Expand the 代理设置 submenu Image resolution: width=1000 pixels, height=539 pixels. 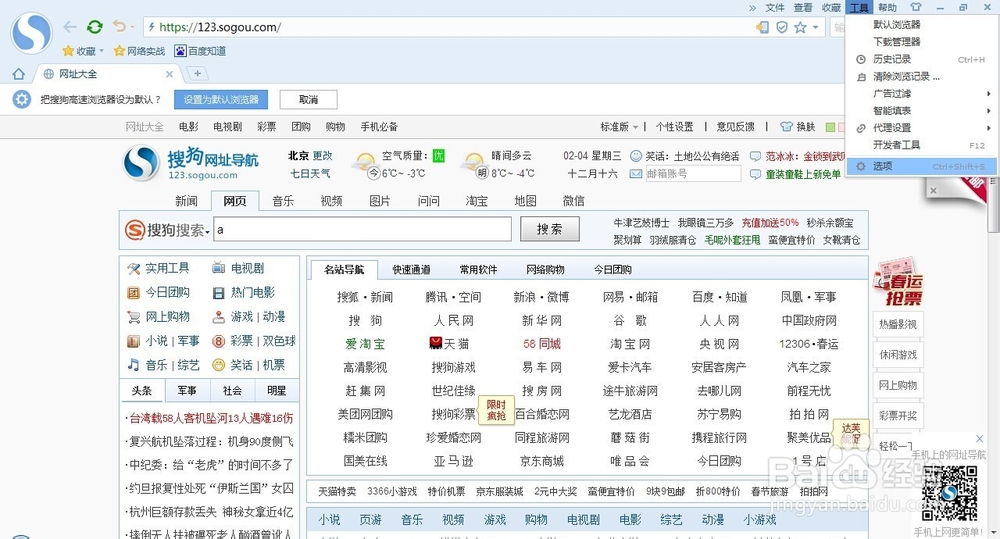click(x=921, y=128)
